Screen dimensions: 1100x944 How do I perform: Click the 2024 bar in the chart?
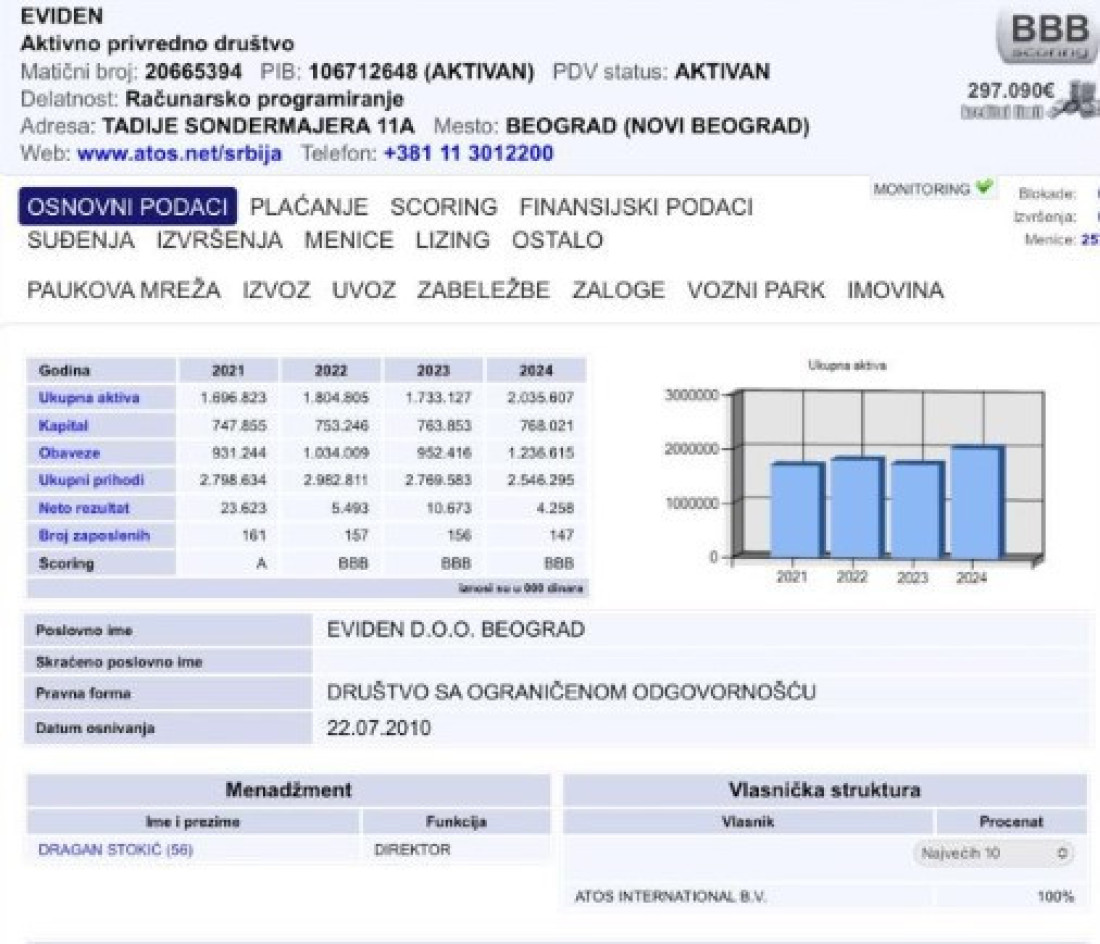(977, 503)
